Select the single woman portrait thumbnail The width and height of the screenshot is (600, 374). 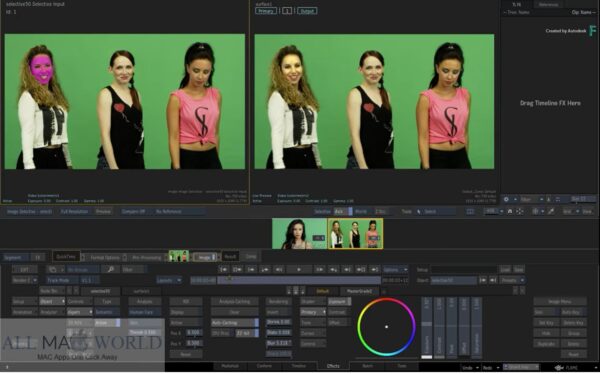300,234
